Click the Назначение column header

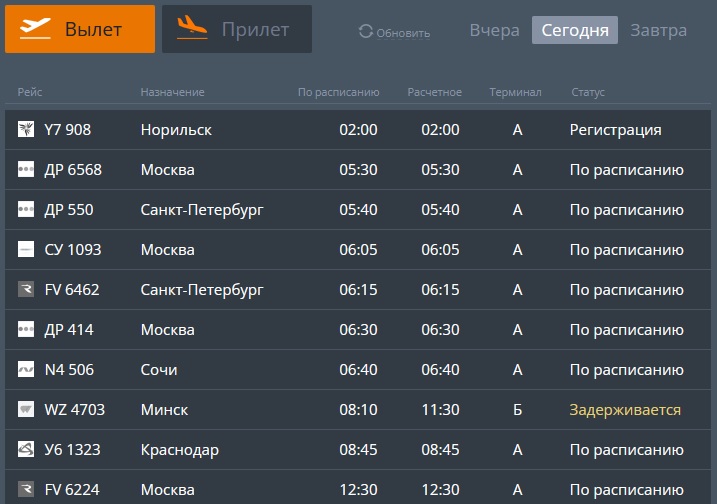click(172, 92)
